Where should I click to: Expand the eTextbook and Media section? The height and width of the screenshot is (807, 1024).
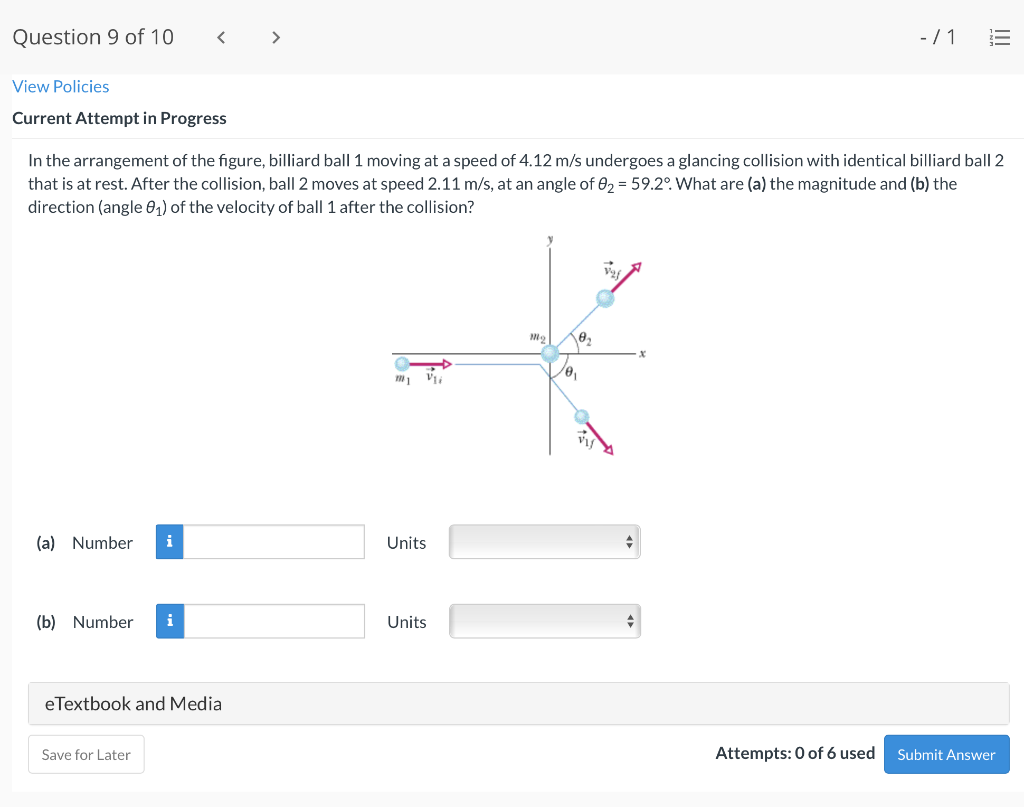click(132, 703)
